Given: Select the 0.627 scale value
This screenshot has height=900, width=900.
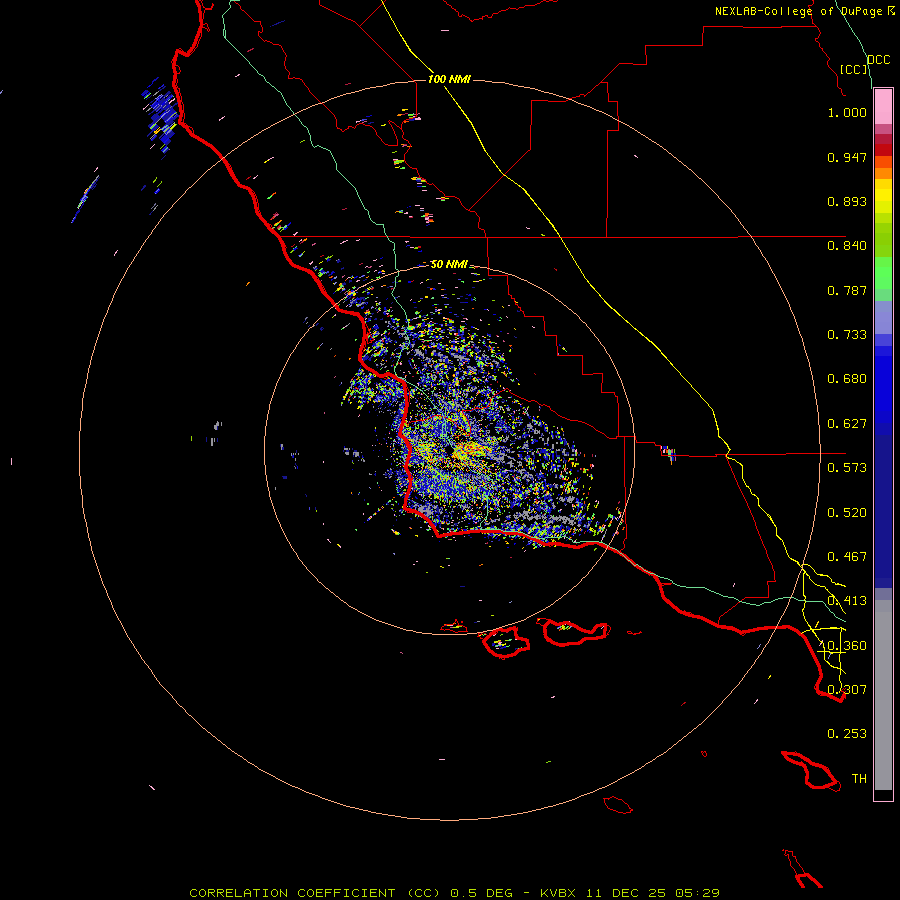Looking at the screenshot, I should click(847, 424).
